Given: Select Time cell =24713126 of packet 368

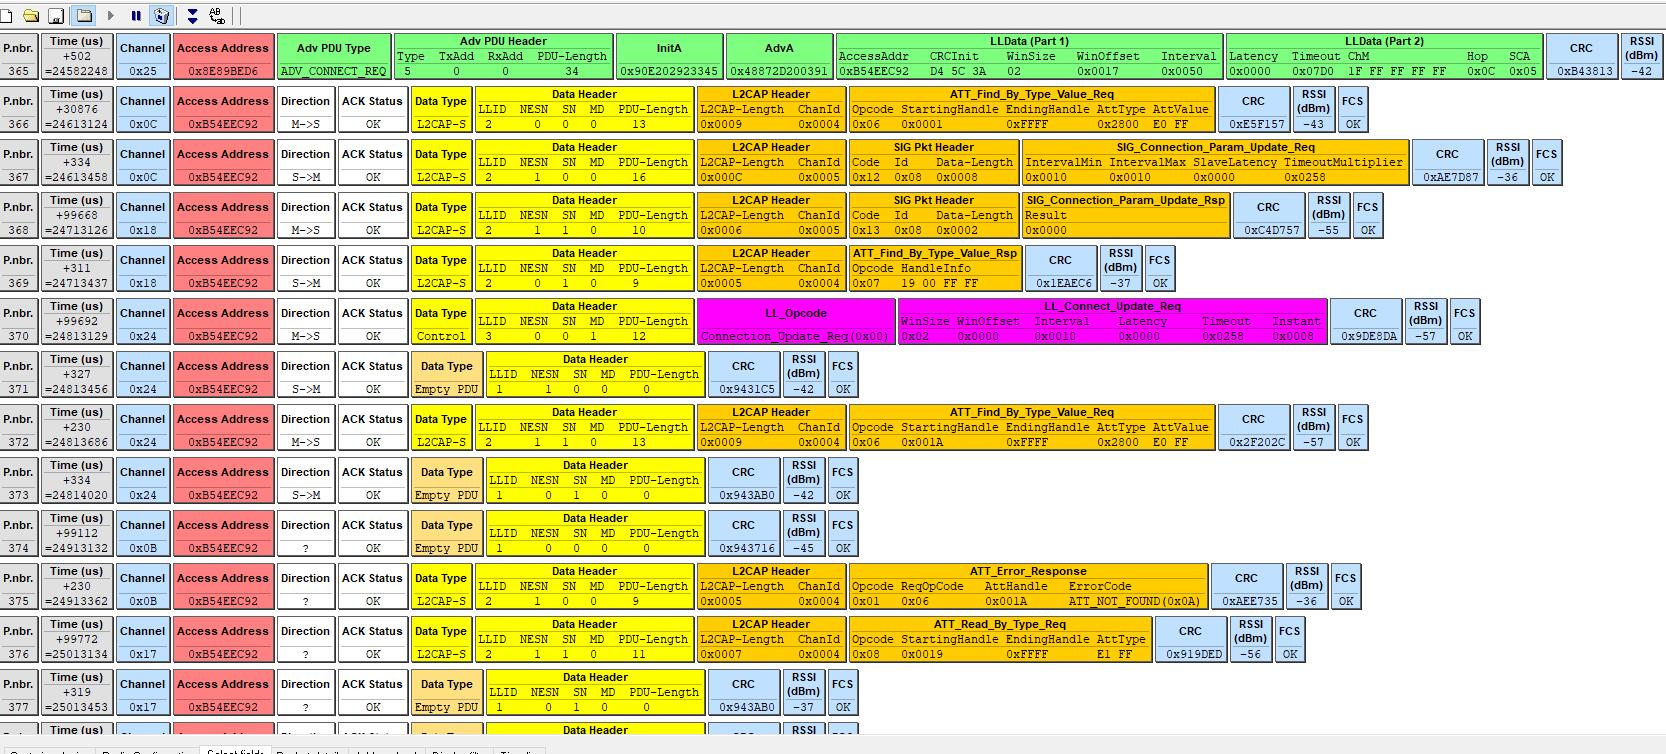Looking at the screenshot, I should [x=77, y=215].
